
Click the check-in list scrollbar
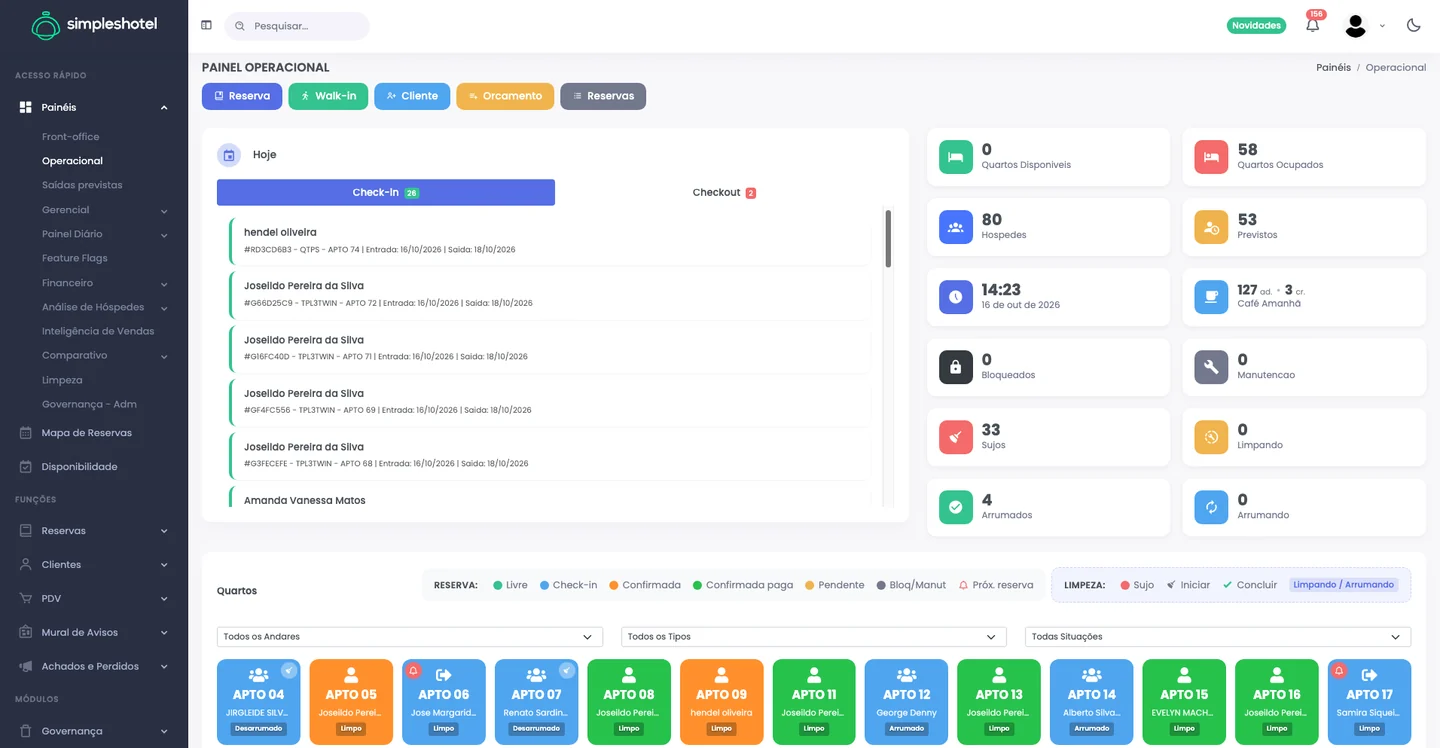pyautogui.click(x=888, y=238)
